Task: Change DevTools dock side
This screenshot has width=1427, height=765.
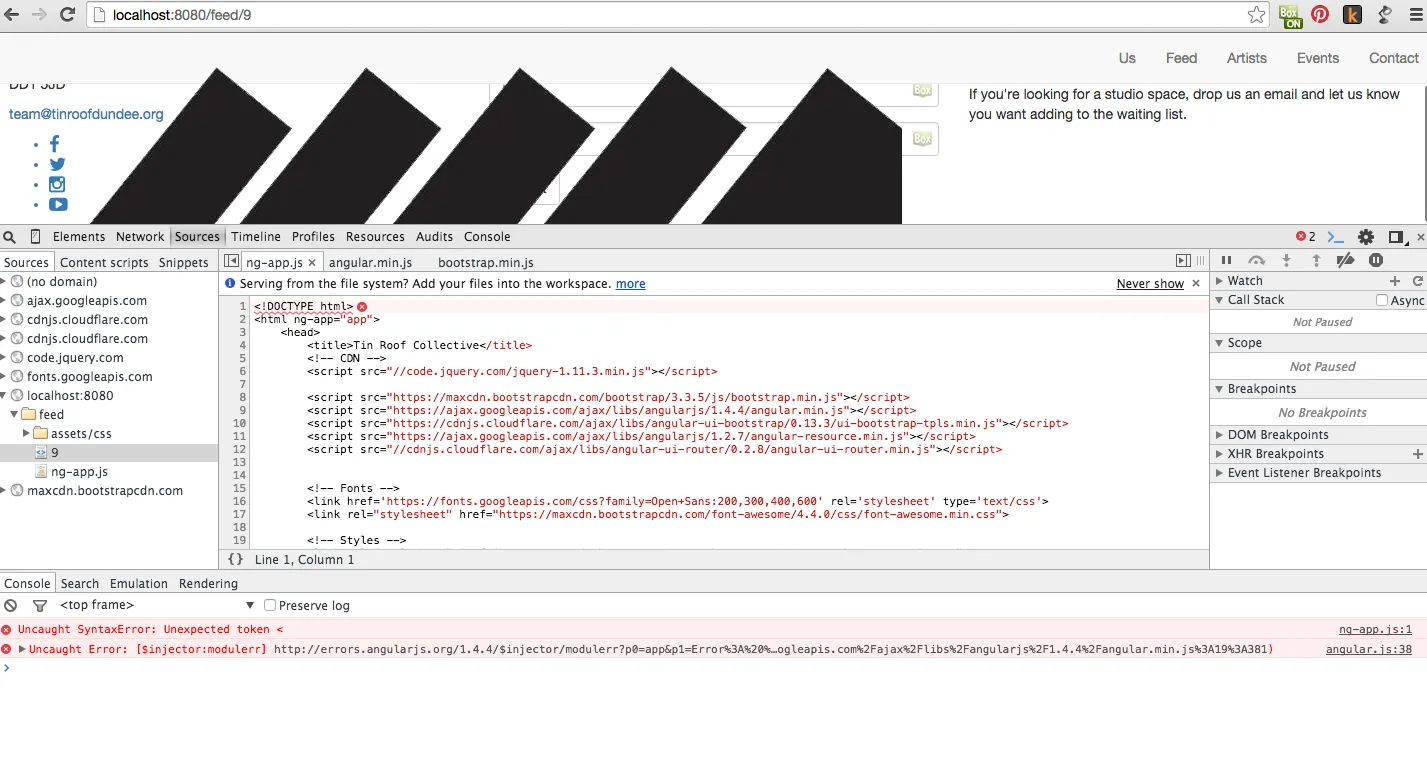Action: [x=1396, y=237]
